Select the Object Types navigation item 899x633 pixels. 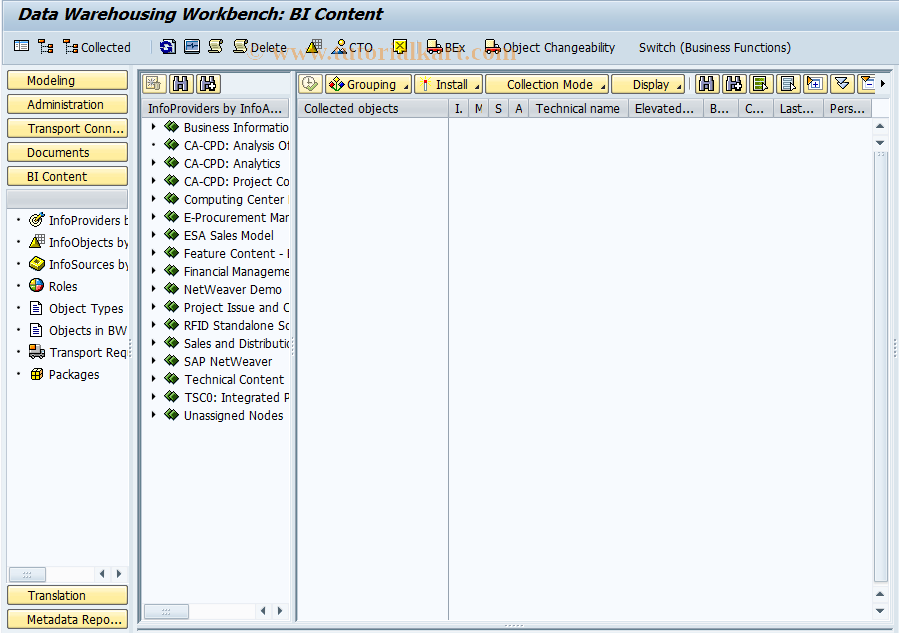pyautogui.click(x=76, y=308)
